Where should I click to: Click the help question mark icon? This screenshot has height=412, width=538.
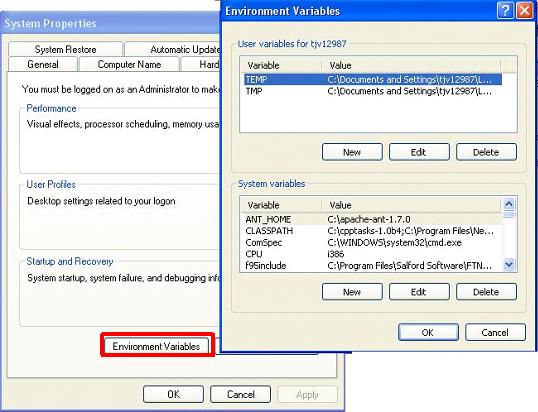(x=505, y=11)
